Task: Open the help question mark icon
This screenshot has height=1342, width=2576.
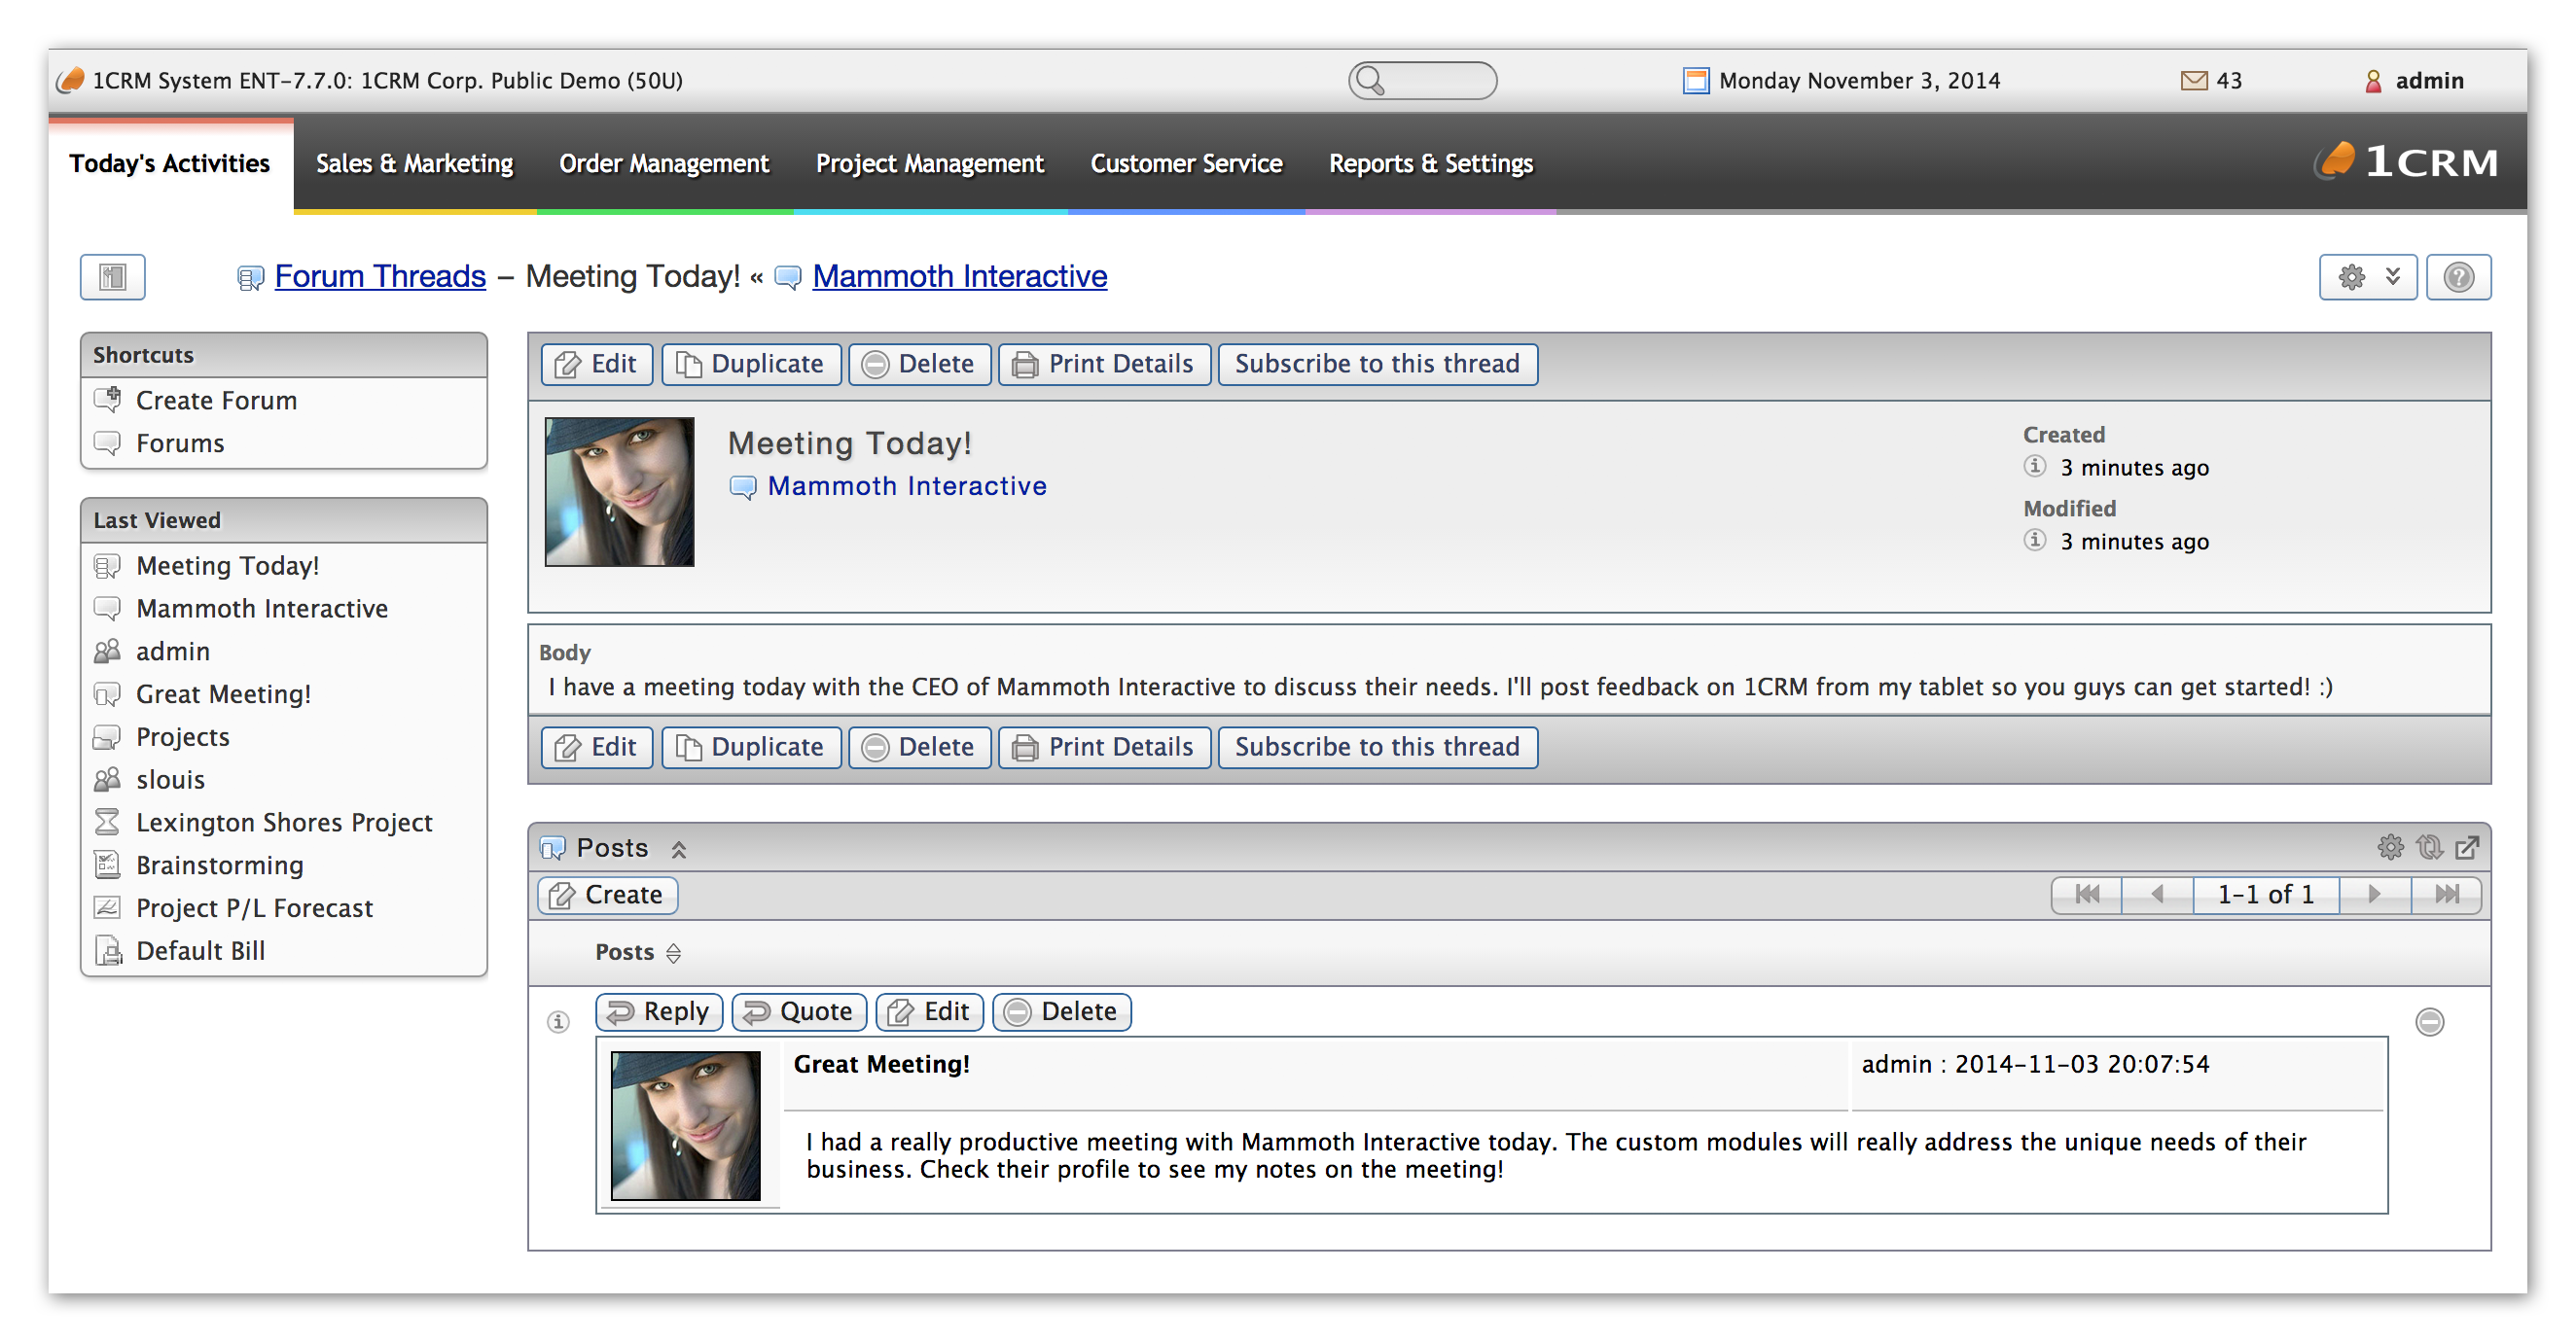Action: click(2458, 277)
